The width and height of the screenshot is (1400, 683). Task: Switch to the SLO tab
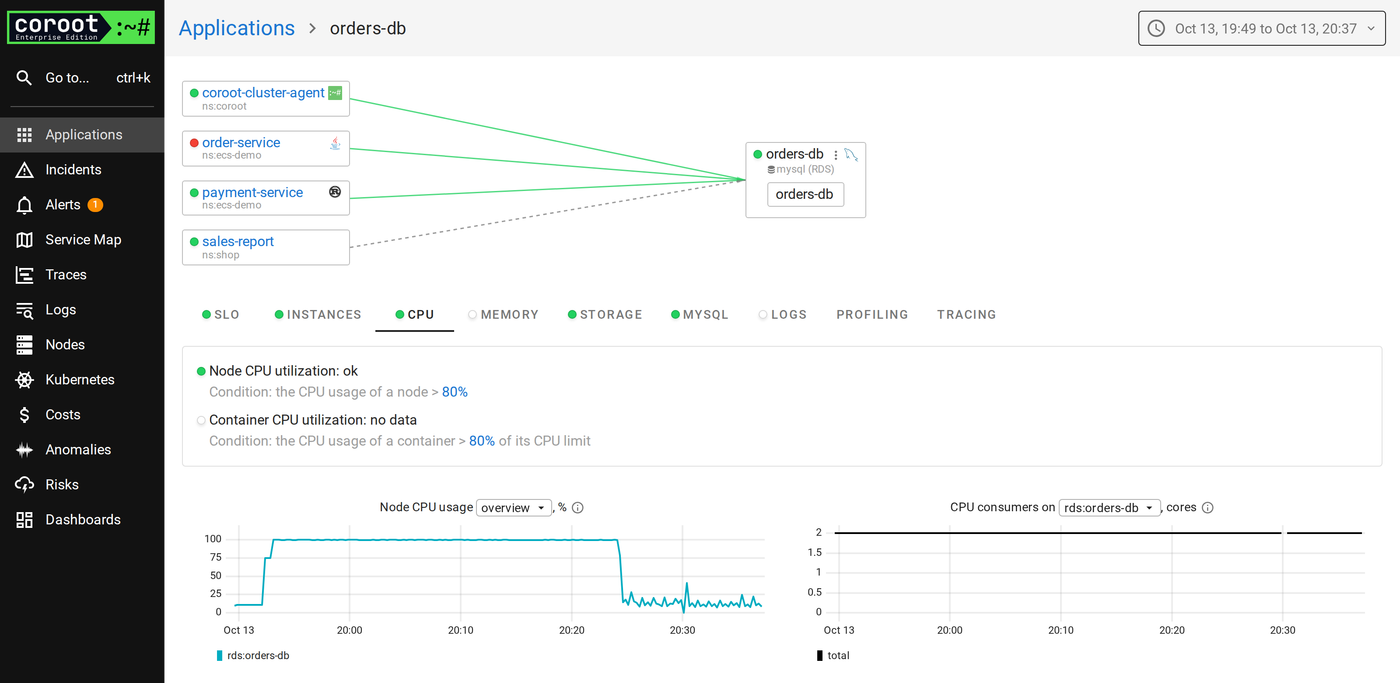point(221,314)
